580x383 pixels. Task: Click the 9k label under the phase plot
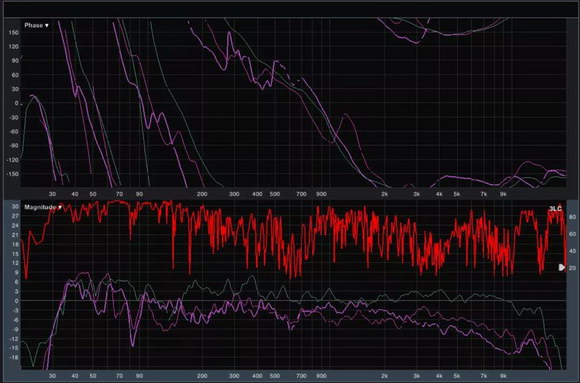503,194
